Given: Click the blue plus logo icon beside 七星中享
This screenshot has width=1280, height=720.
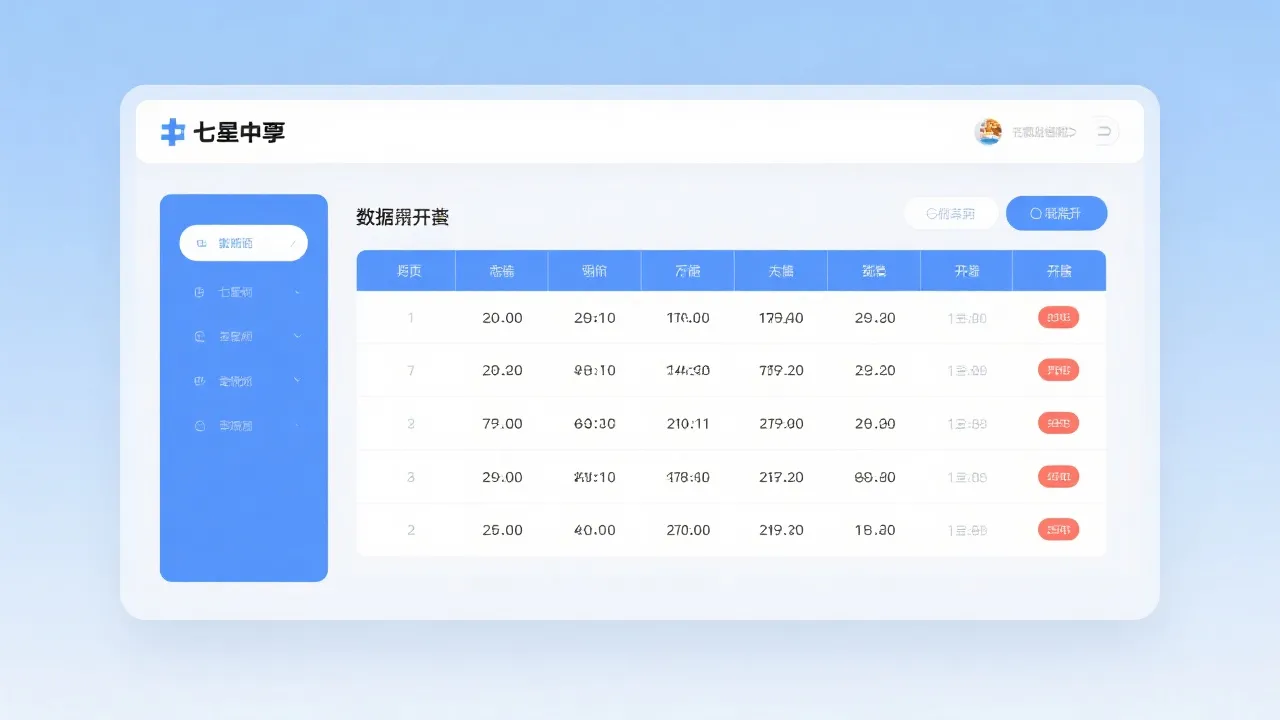Looking at the screenshot, I should [x=172, y=131].
